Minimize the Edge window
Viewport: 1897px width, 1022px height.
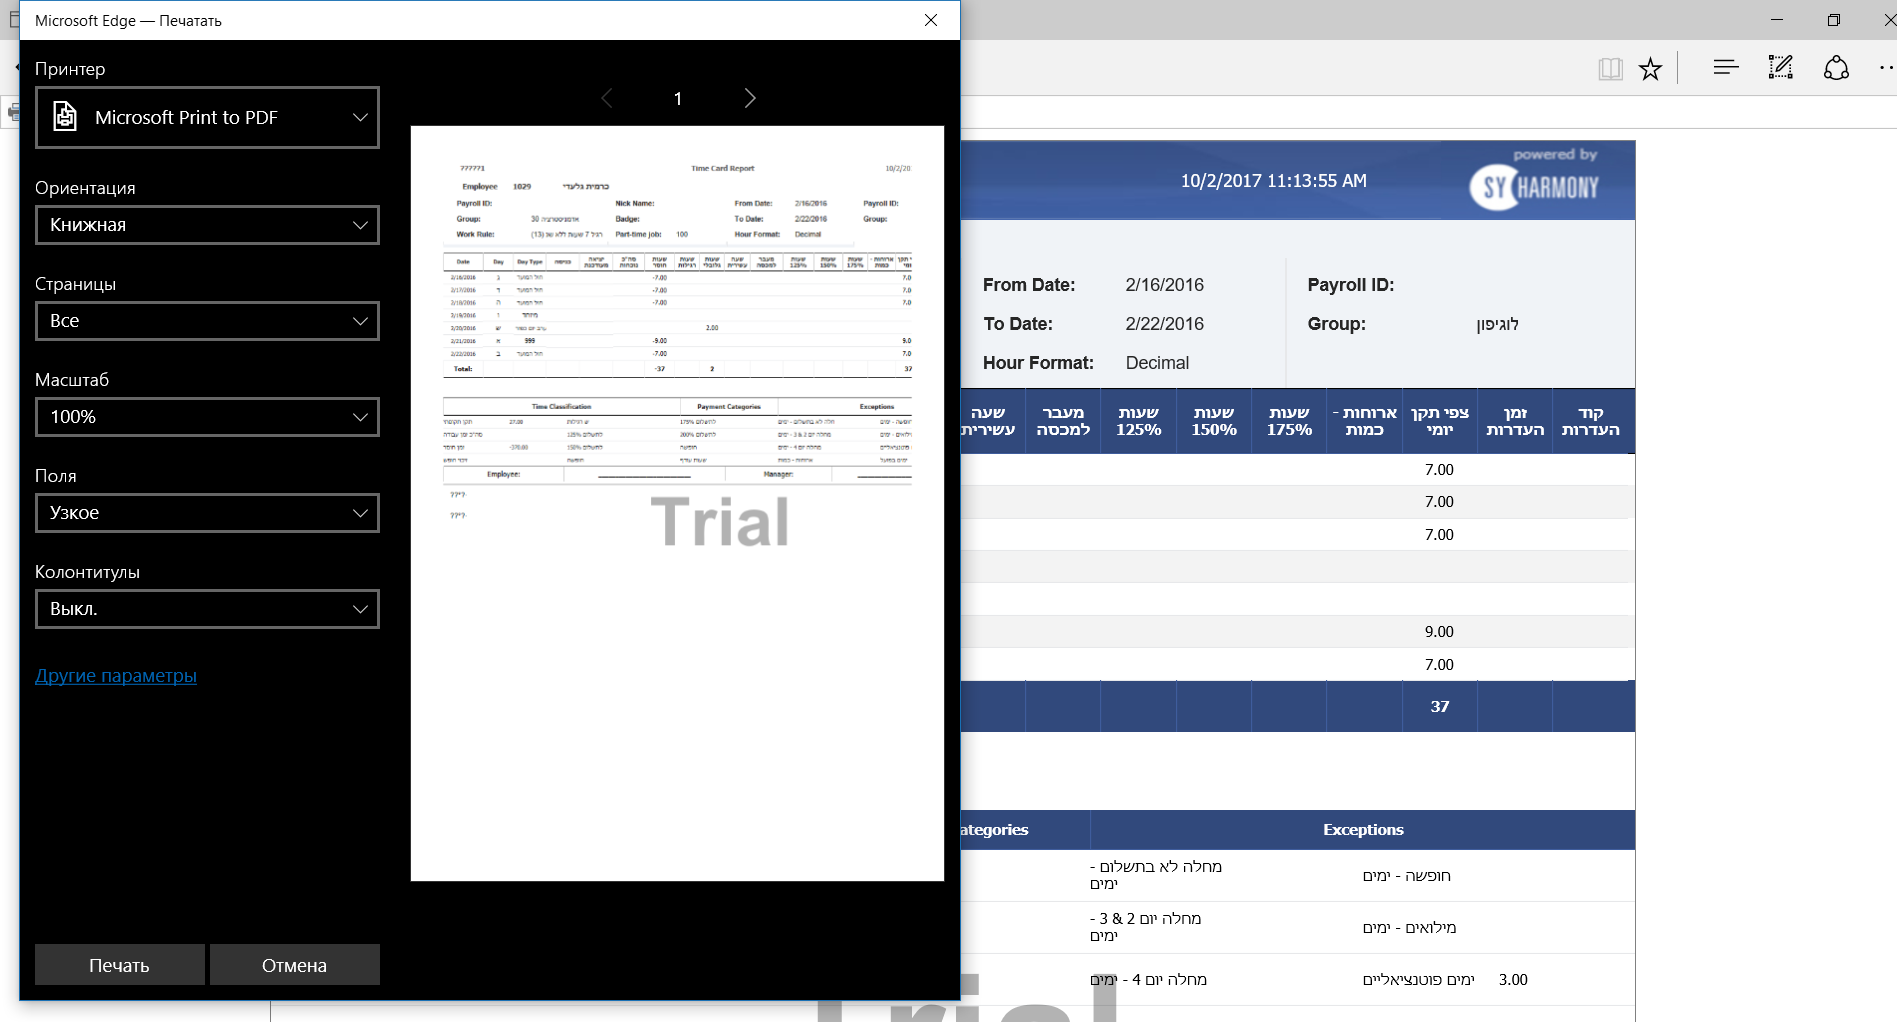tap(1777, 20)
